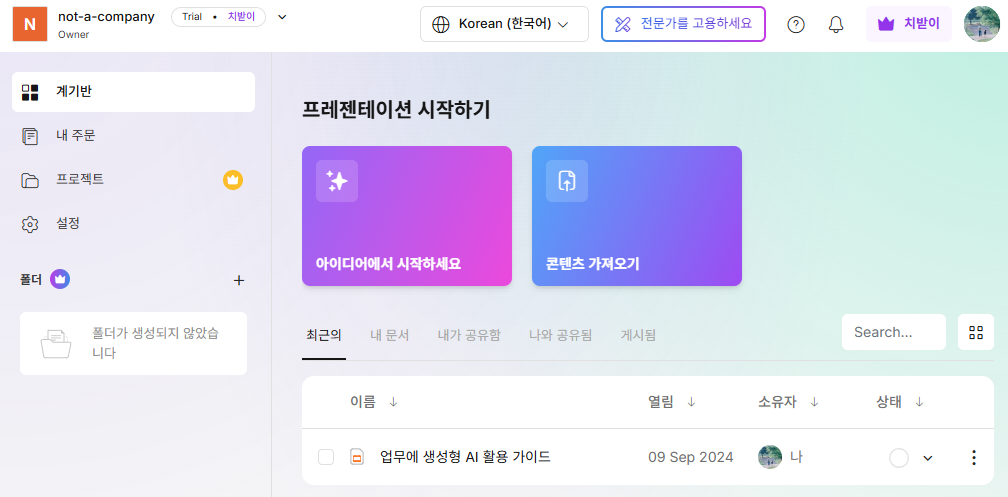This screenshot has height=497, width=1008.
Task: Click the user profile avatar
Action: [x=981, y=24]
